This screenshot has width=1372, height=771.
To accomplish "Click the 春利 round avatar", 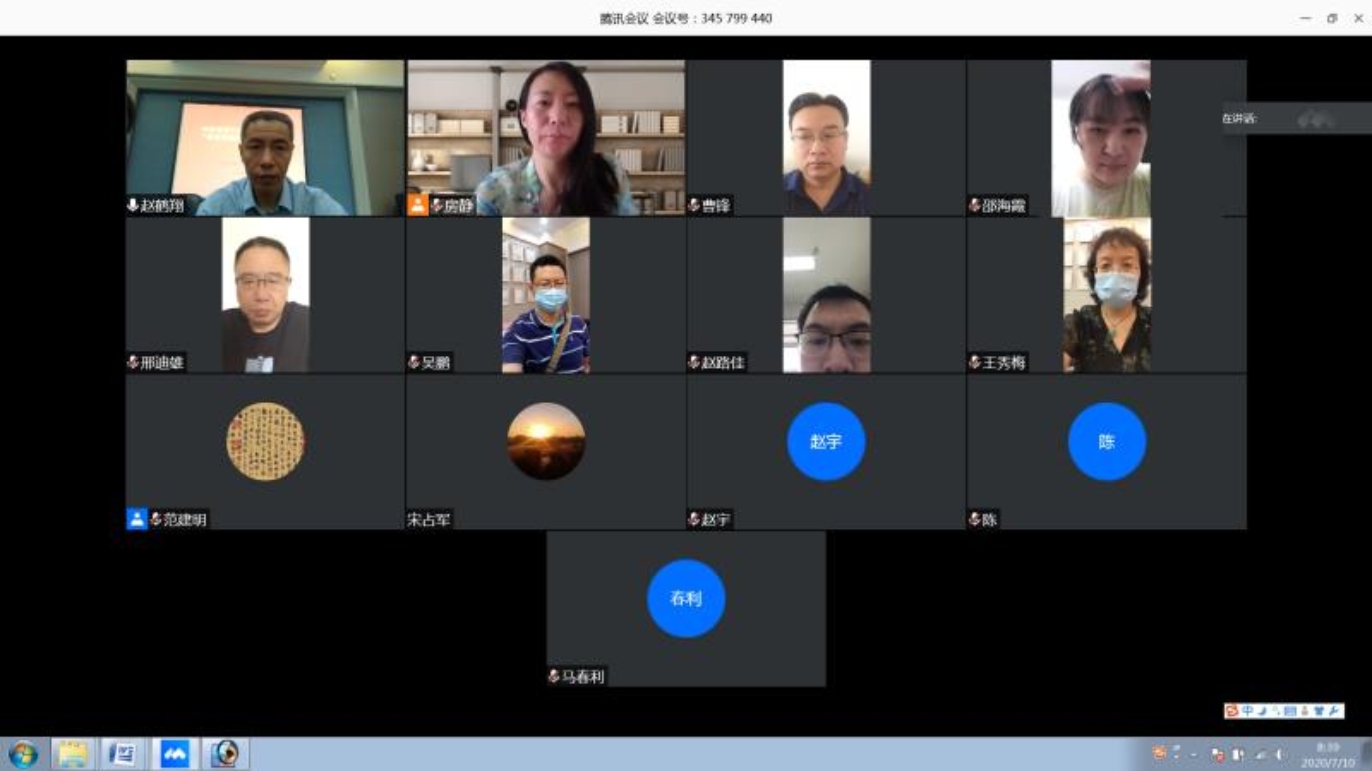I will [x=685, y=598].
